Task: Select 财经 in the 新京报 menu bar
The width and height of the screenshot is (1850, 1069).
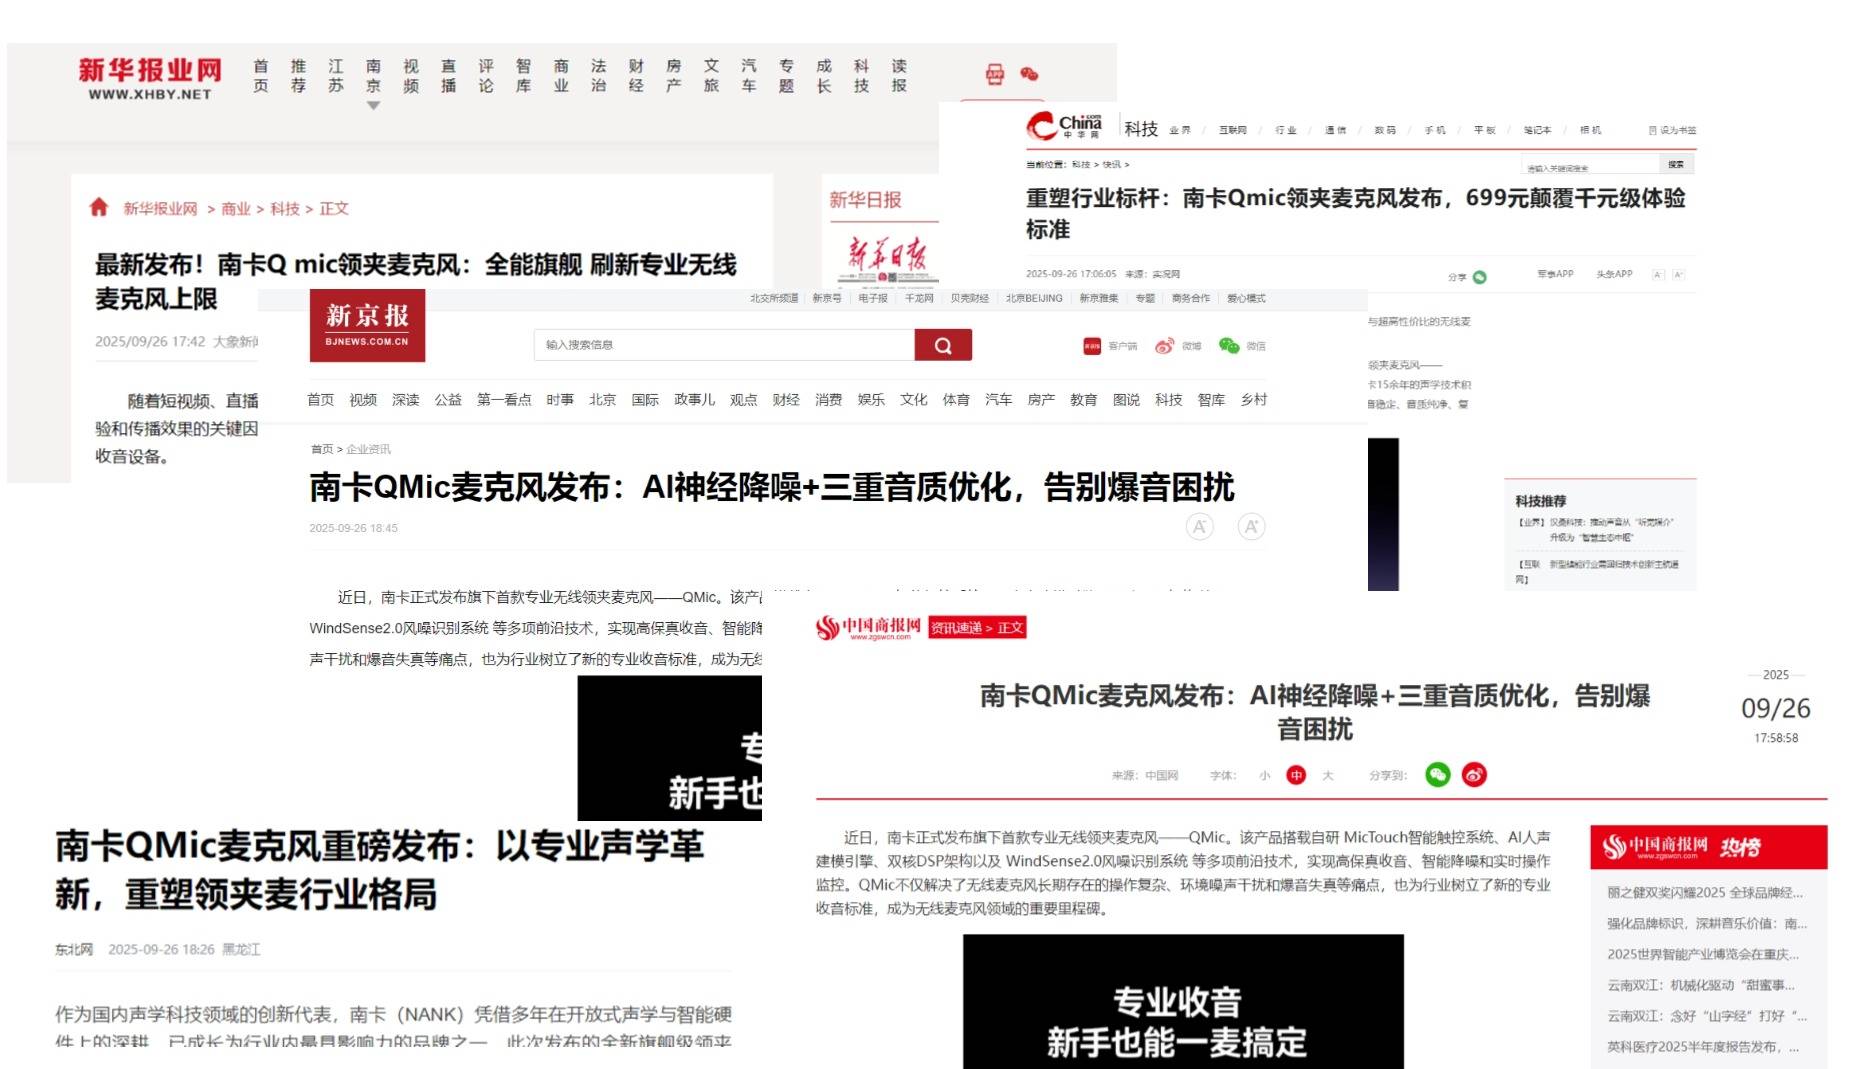Action: (787, 400)
